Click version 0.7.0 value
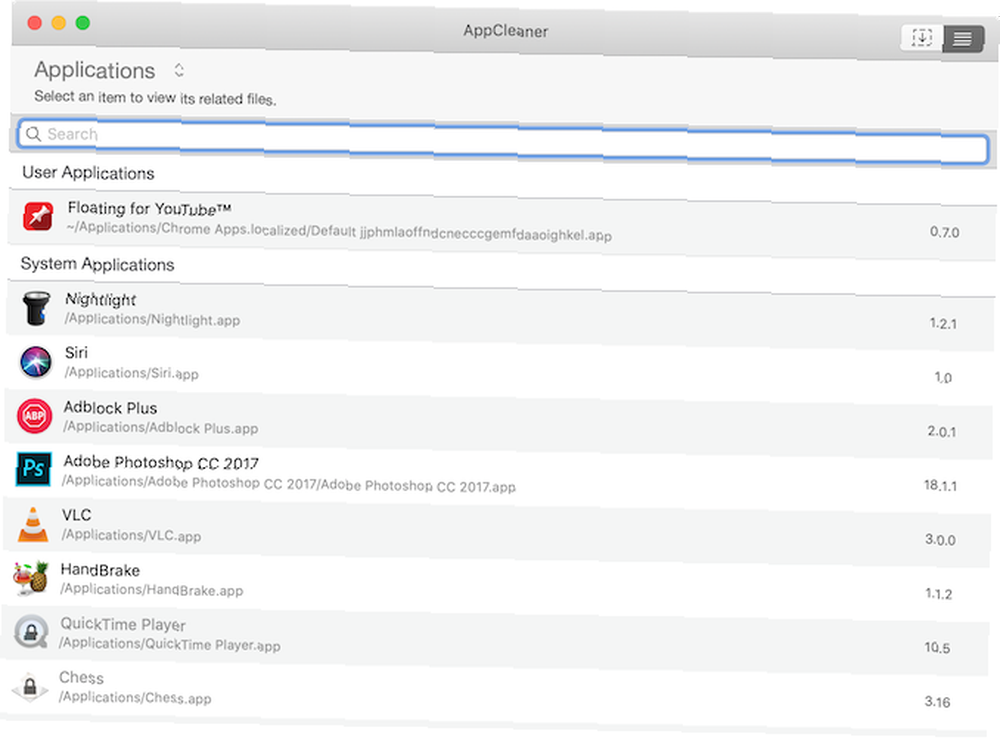This screenshot has width=1000, height=740. coord(945,232)
